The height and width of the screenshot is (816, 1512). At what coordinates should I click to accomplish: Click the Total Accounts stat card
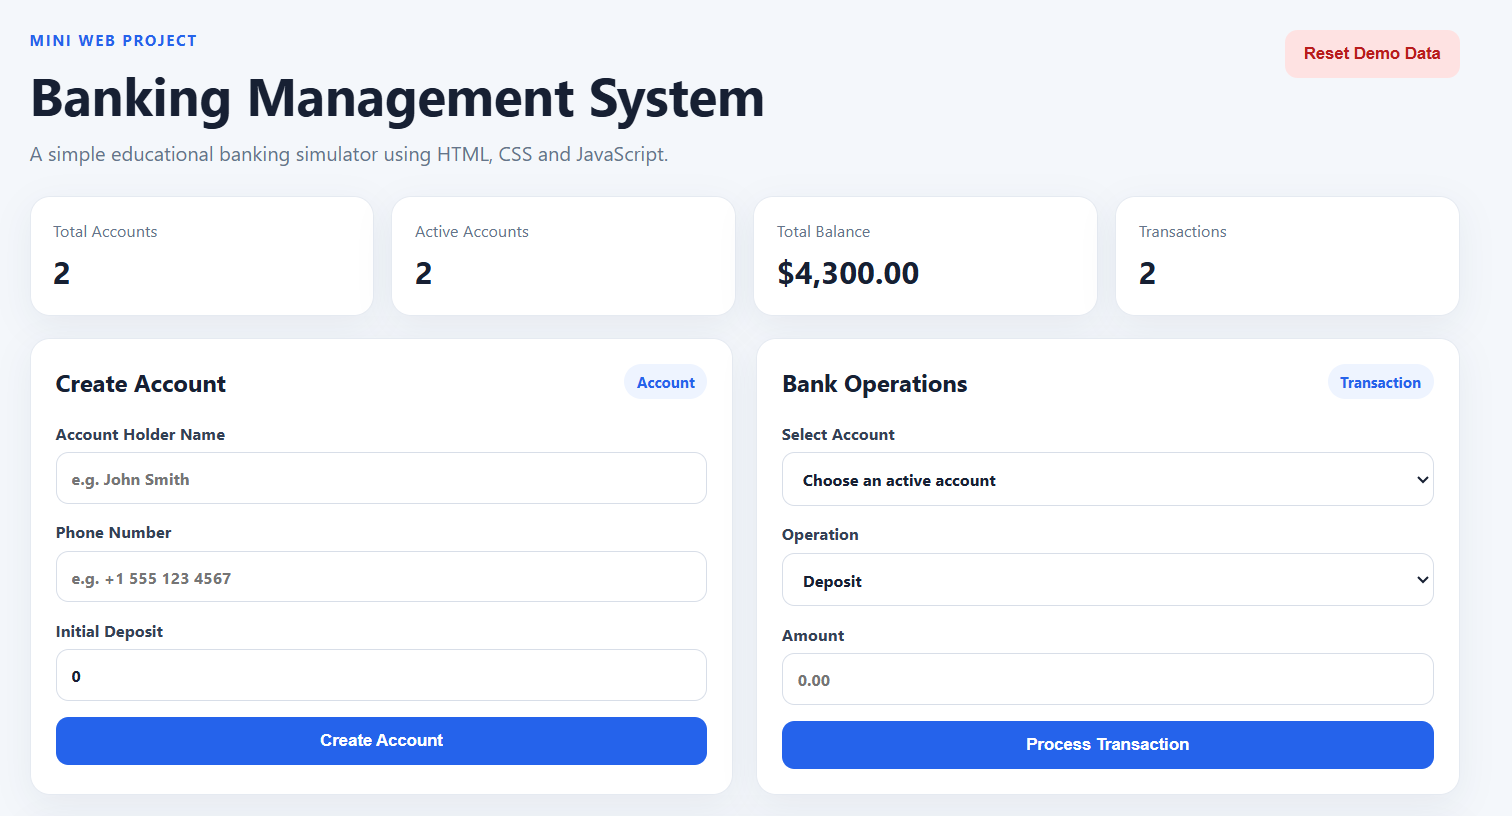pyautogui.click(x=202, y=256)
